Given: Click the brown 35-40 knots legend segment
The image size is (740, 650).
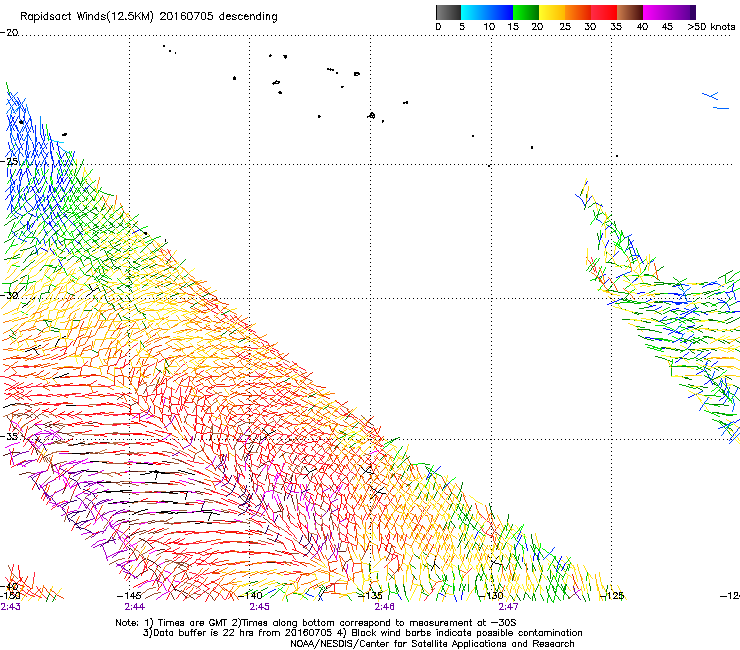Looking at the screenshot, I should [x=630, y=12].
